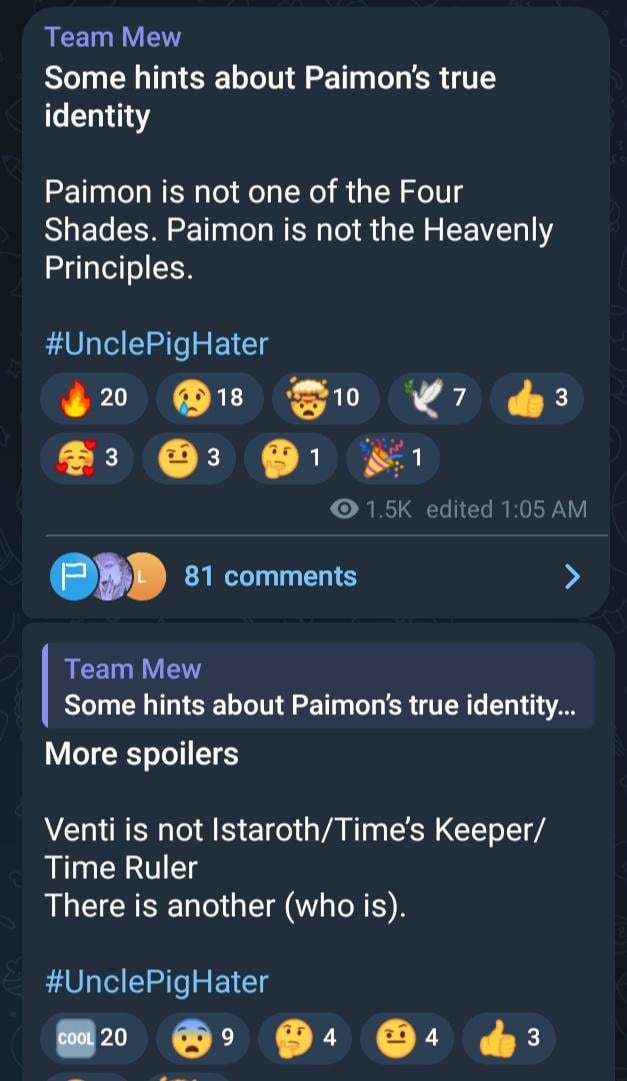This screenshot has width=627, height=1081.
Task: Toggle thumbs up reaction on first post
Action: (539, 397)
